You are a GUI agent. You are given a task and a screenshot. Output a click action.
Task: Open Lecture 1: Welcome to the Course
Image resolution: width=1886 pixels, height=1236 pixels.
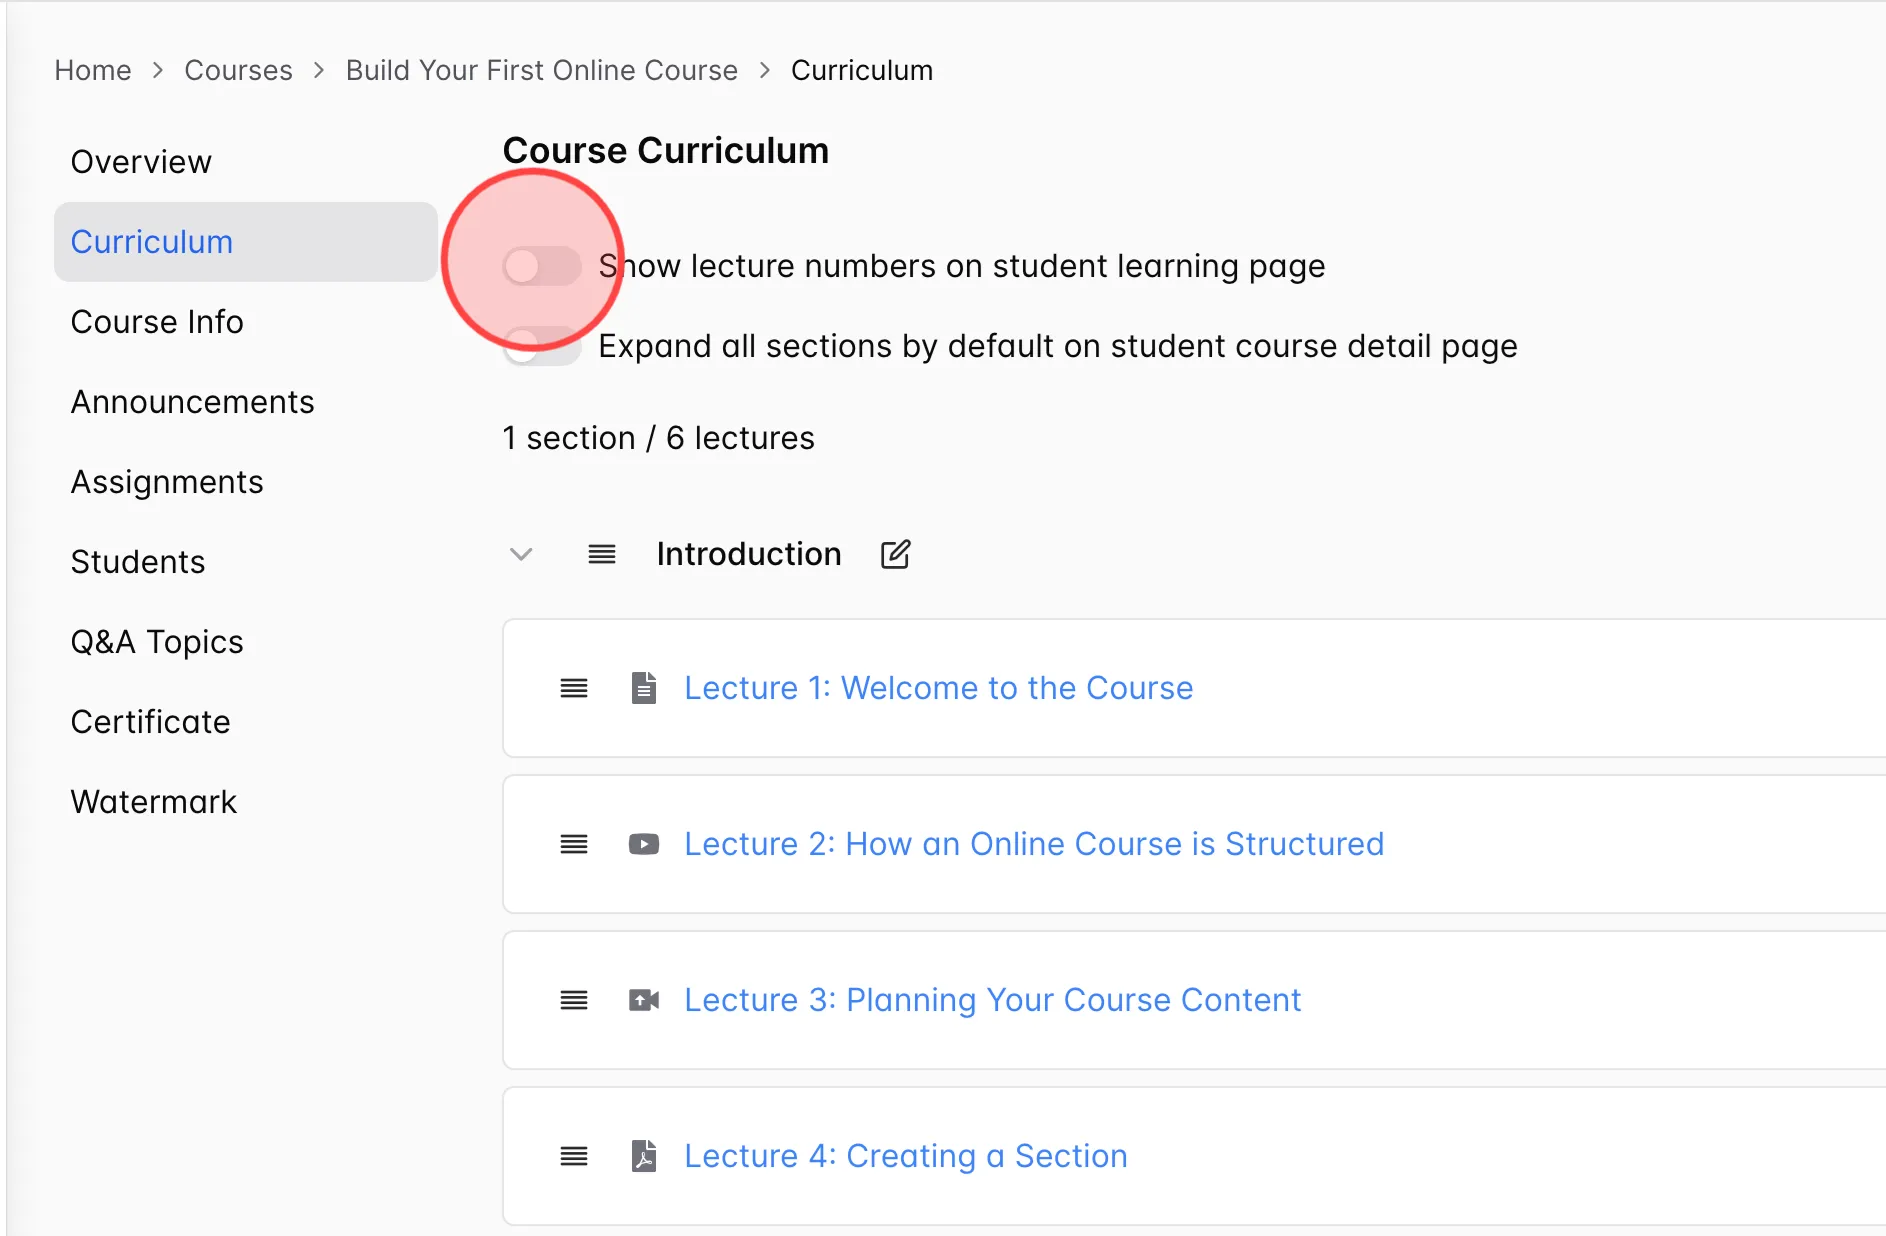938,688
